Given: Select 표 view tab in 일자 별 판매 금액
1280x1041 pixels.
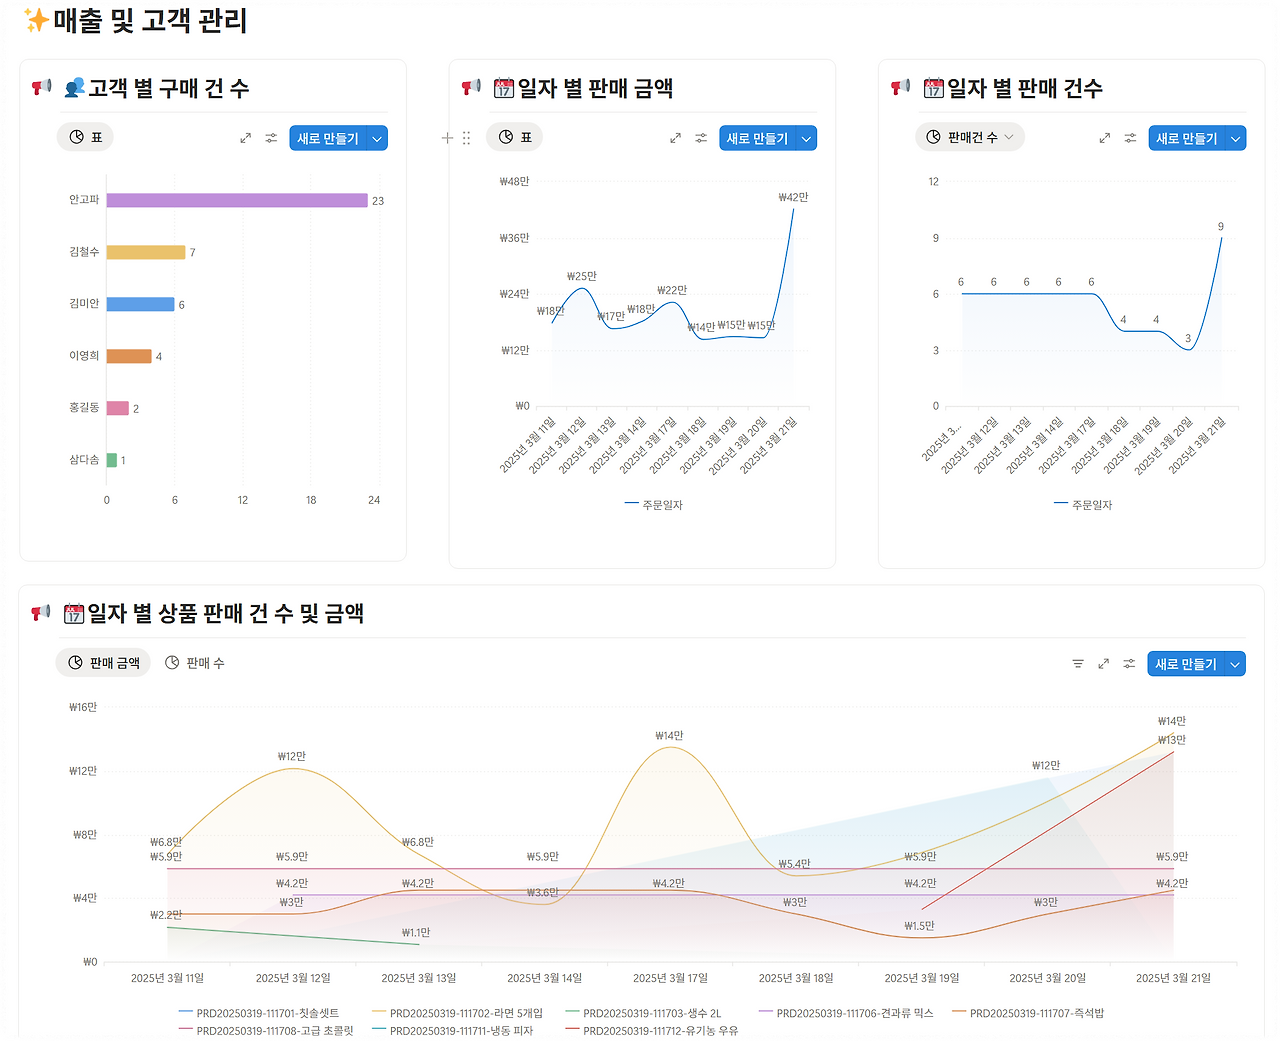Looking at the screenshot, I should [514, 137].
